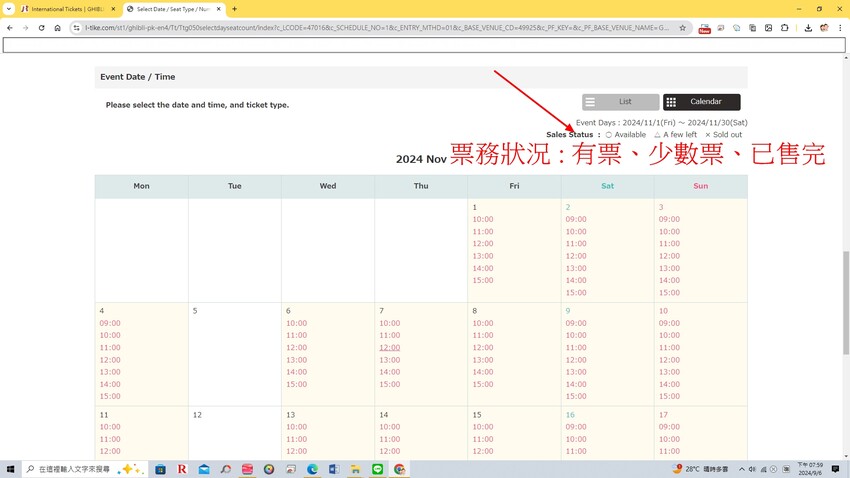Open Windows Start menu

click(x=10, y=469)
